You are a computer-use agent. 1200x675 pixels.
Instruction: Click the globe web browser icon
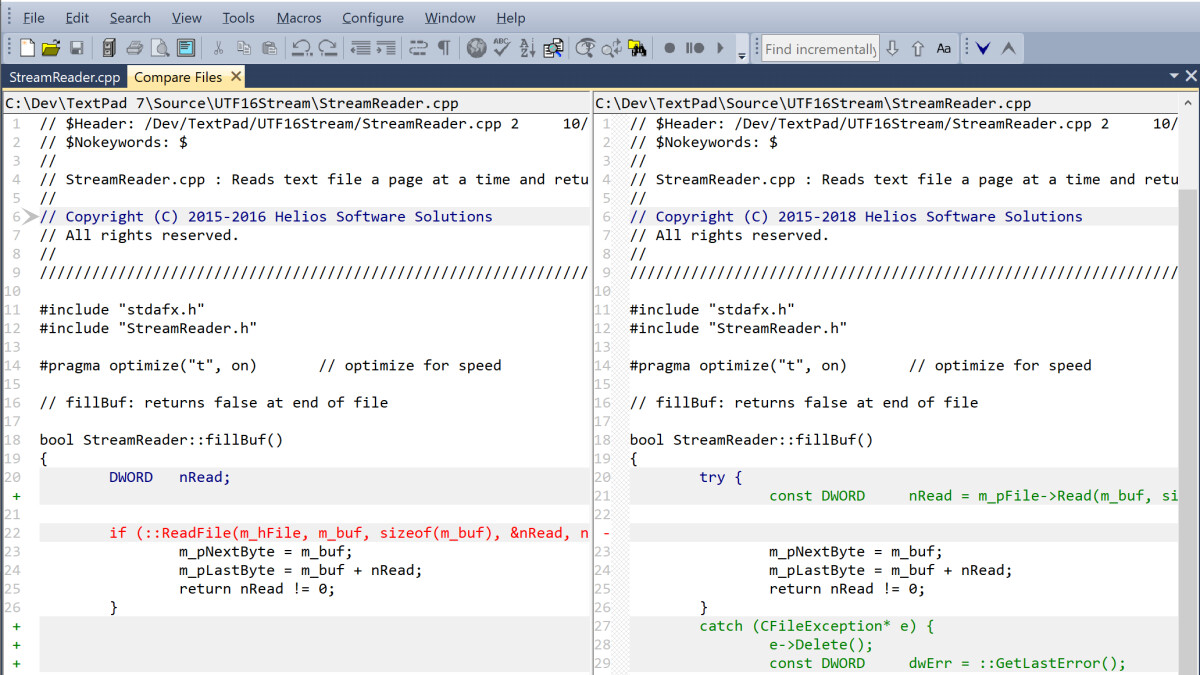pyautogui.click(x=476, y=48)
